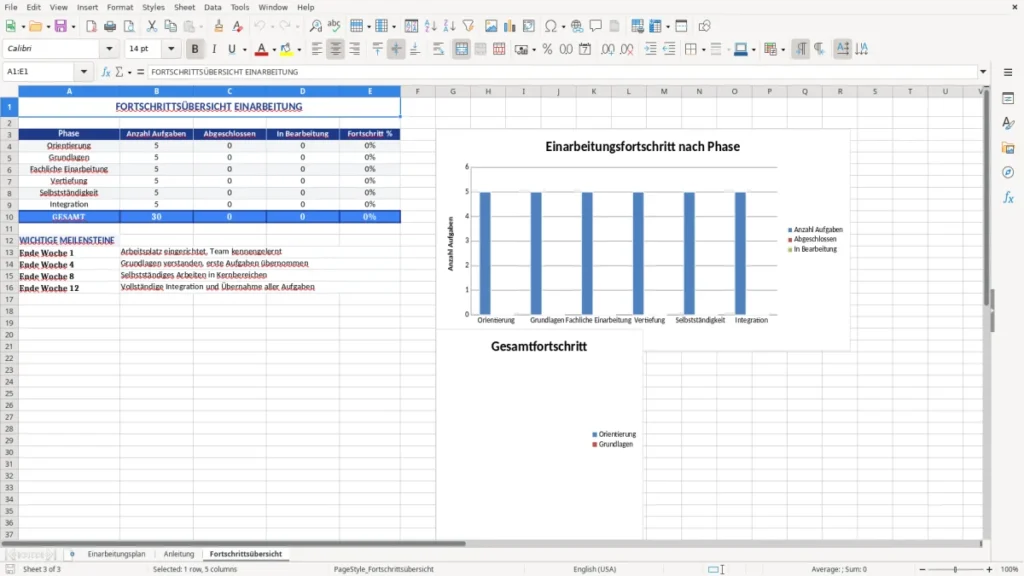Clone formatting with the paintbrush icon
This screenshot has width=1024, height=576.
(218, 26)
